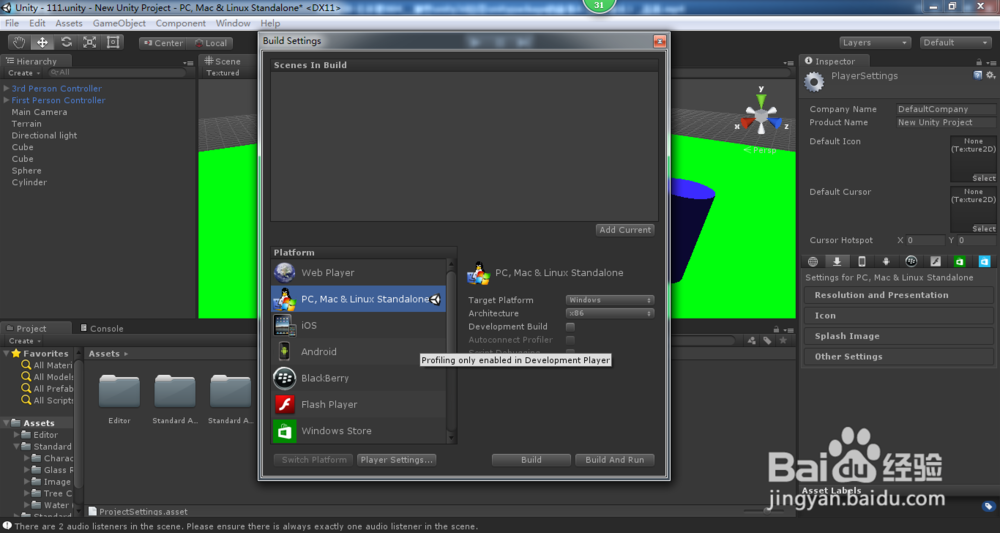Open Target Platform dropdown
The width and height of the screenshot is (1000, 533).
[x=610, y=300]
